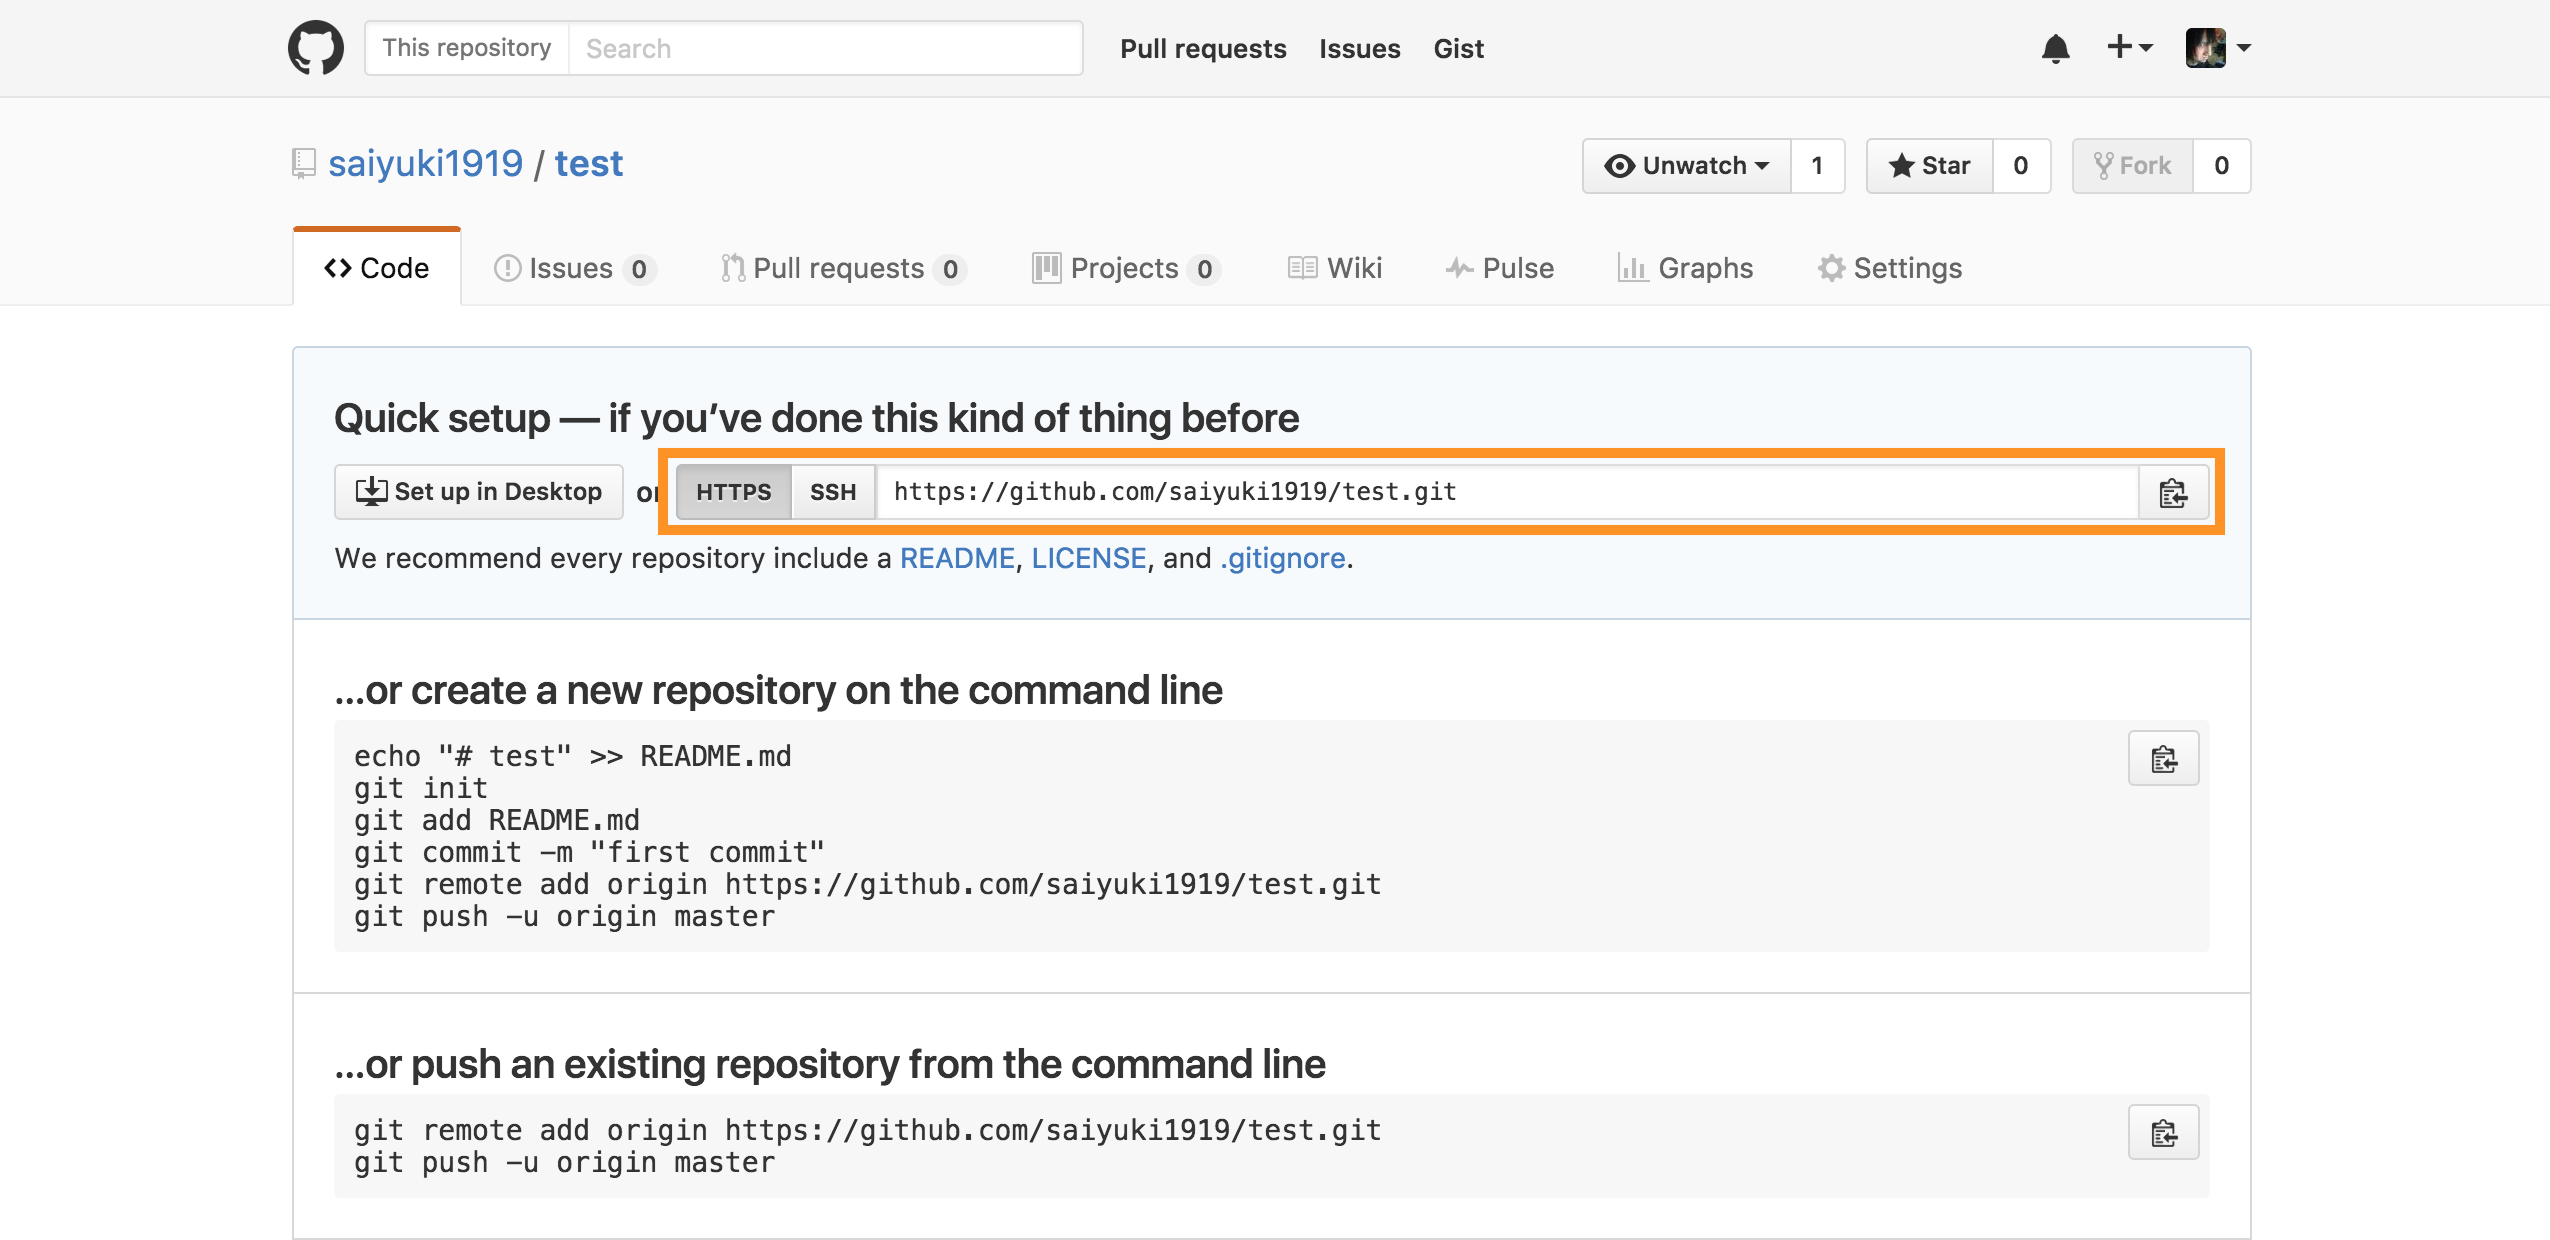Viewport: 2550px width, 1240px height.
Task: Copy the repository URL to clipboard
Action: (2172, 492)
